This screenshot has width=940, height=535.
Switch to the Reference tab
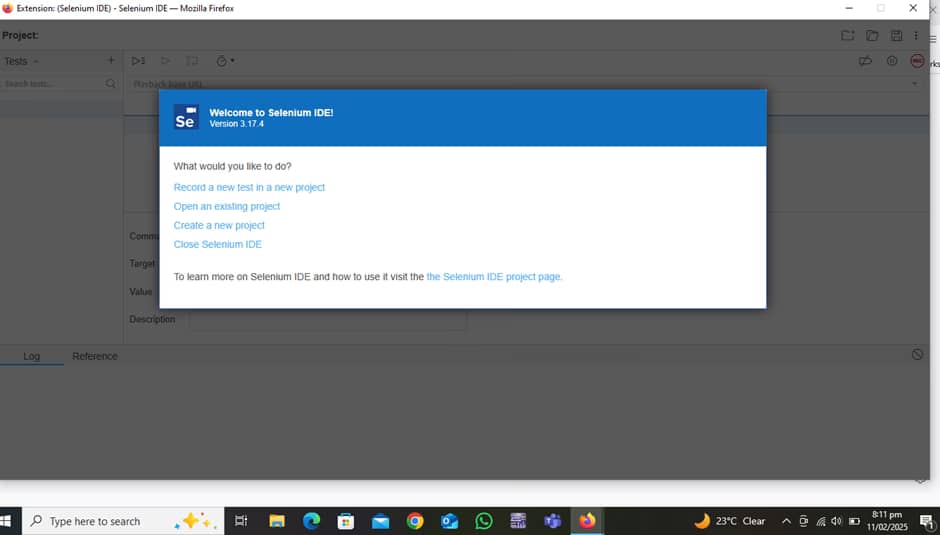click(x=95, y=356)
